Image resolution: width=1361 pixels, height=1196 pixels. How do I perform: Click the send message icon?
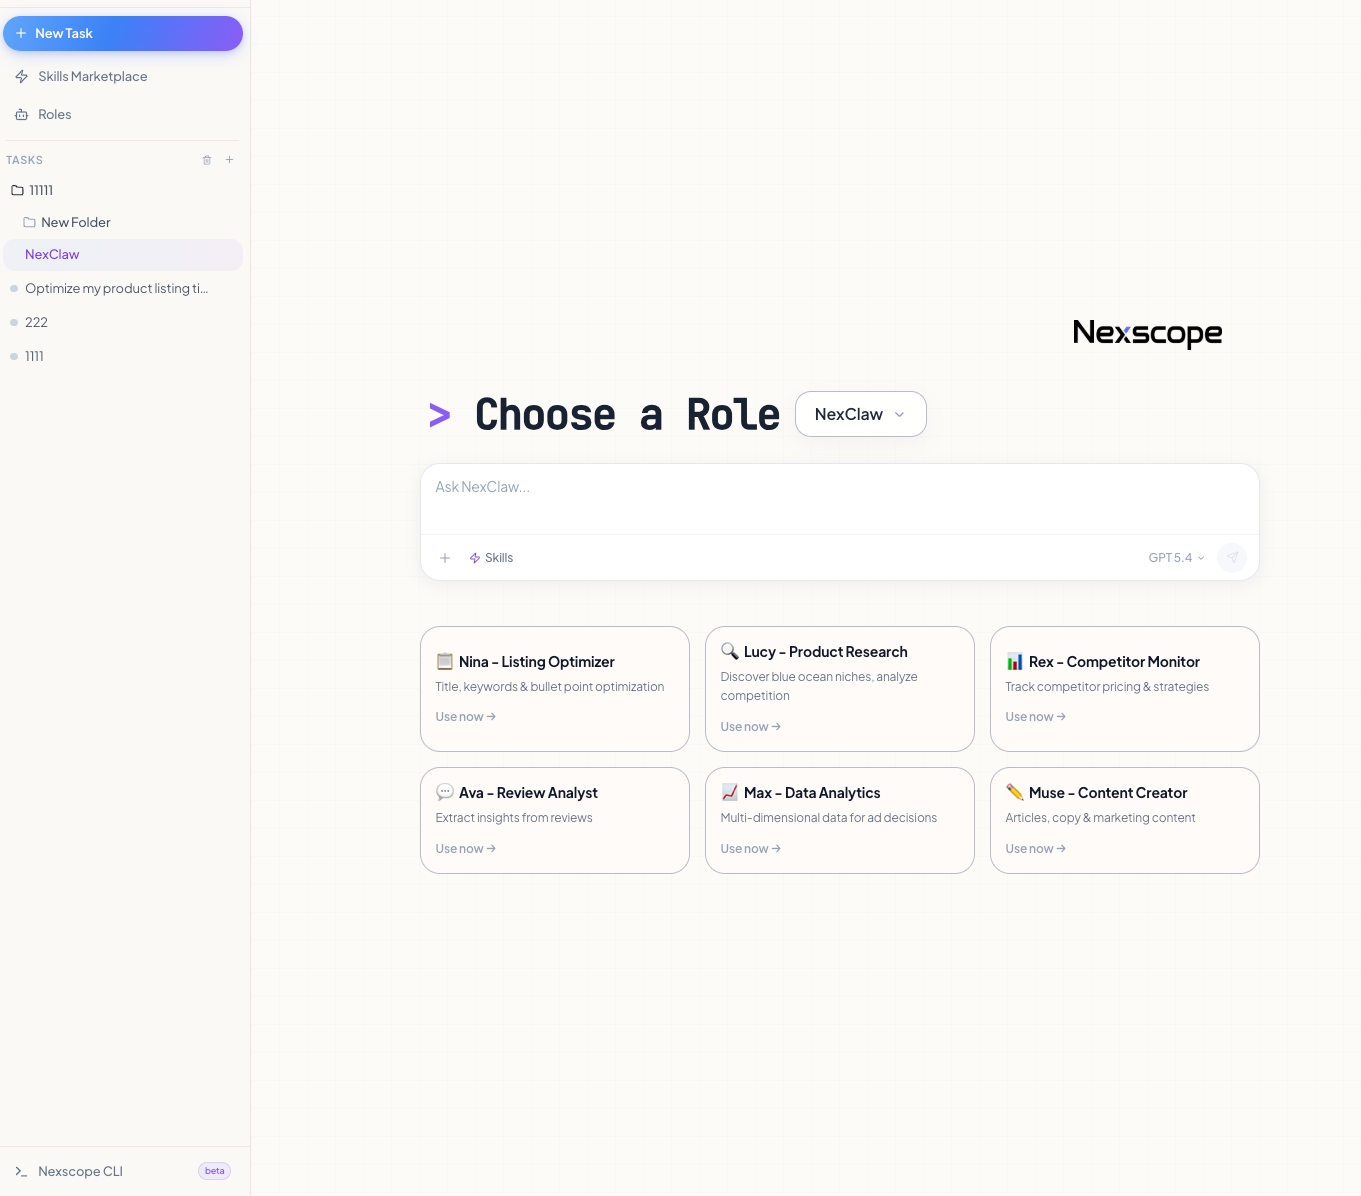pyautogui.click(x=1232, y=557)
